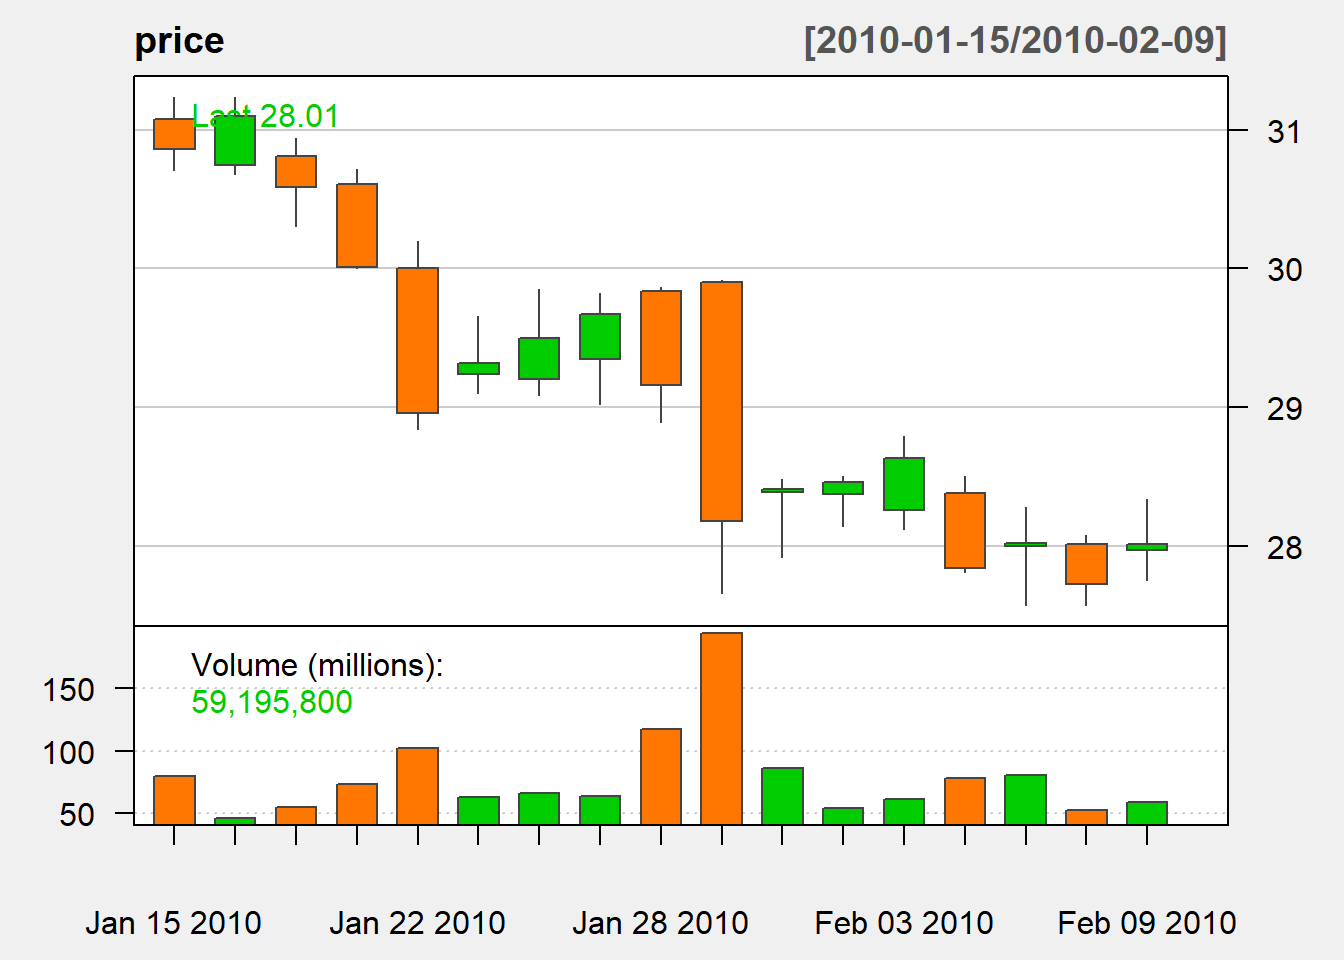Click the "Feb 03 2010" x-axis label
Viewport: 1344px width, 960px height.
(x=904, y=922)
